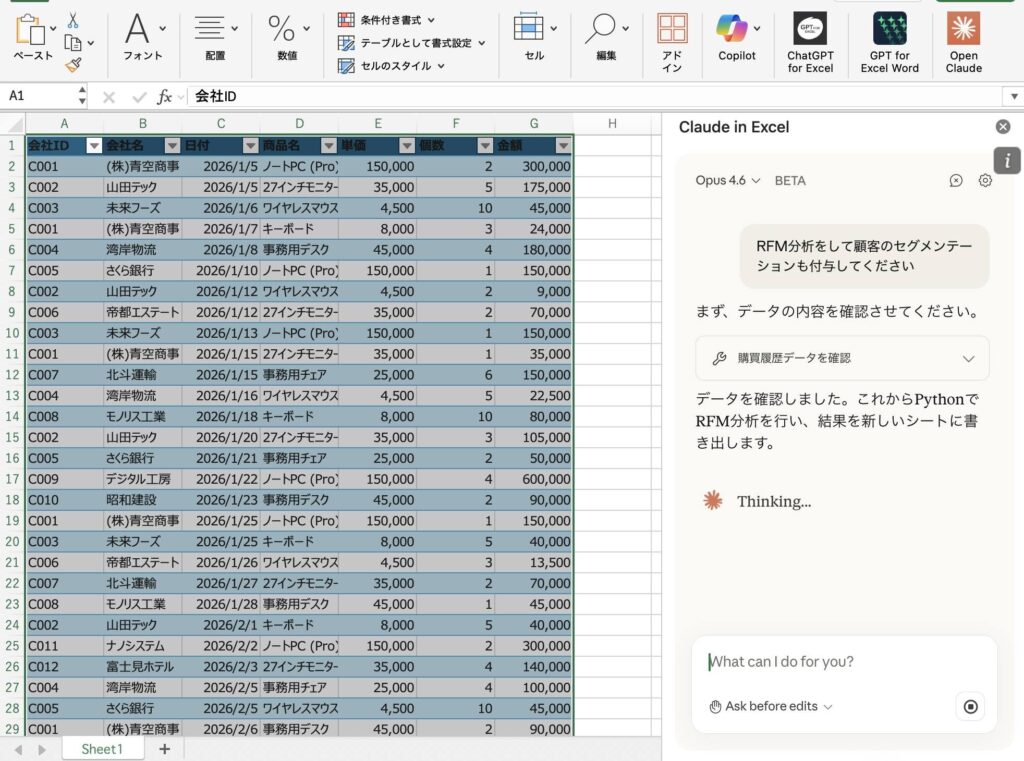This screenshot has height=761, width=1024.
Task: Click the info button on panel edge
Action: pyautogui.click(x=1007, y=160)
